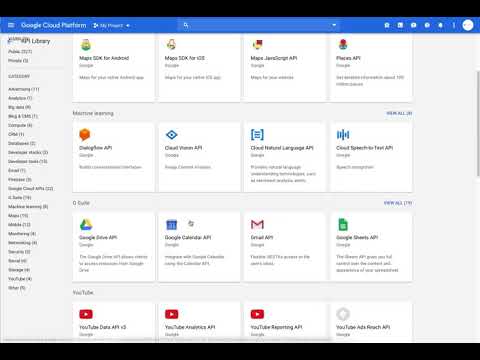This screenshot has height=360, width=480.
Task: Select the Developer stacks category filter
Action: pyautogui.click(x=28, y=152)
